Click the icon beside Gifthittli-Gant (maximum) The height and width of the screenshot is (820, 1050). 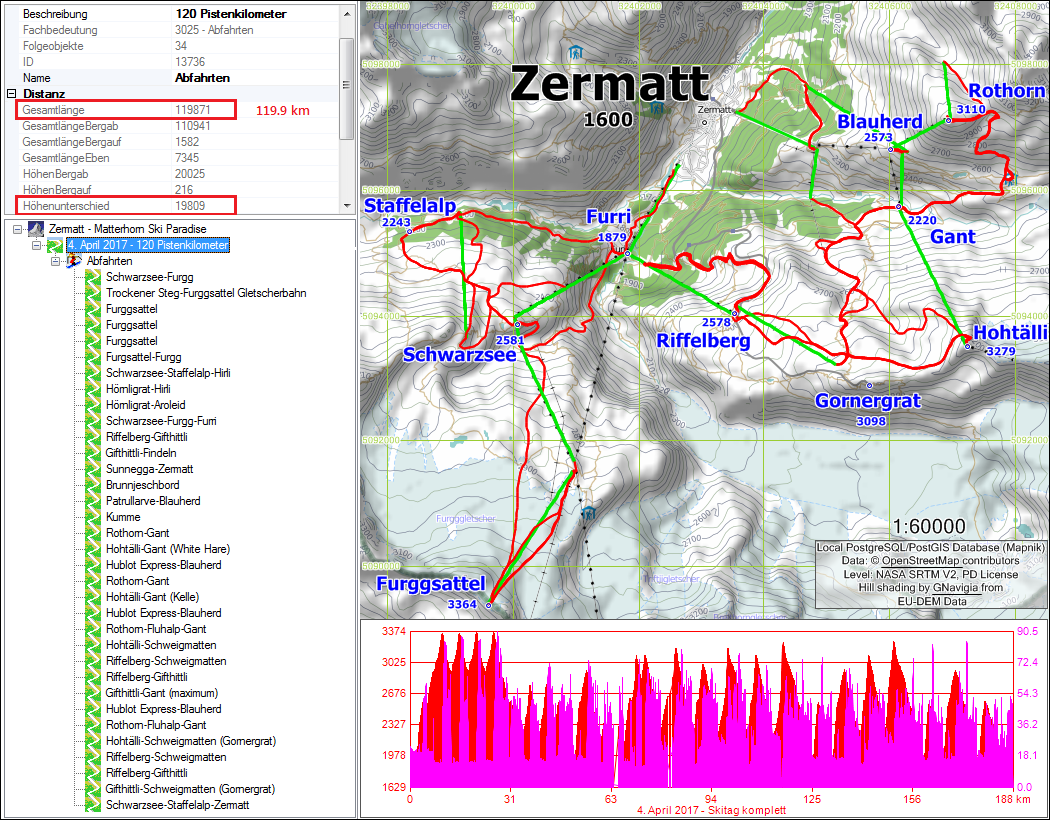[x=92, y=693]
